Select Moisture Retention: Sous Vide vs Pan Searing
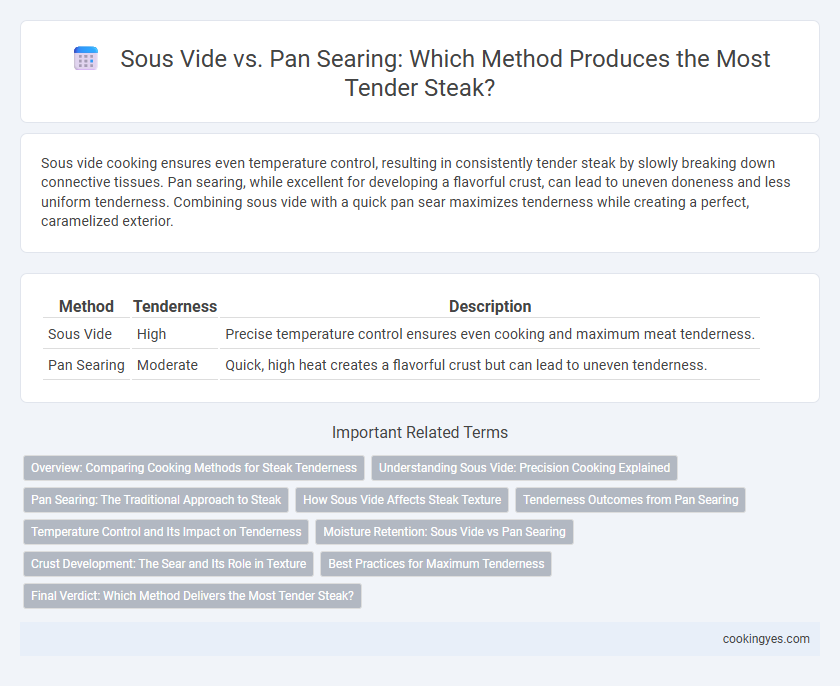 445,532
